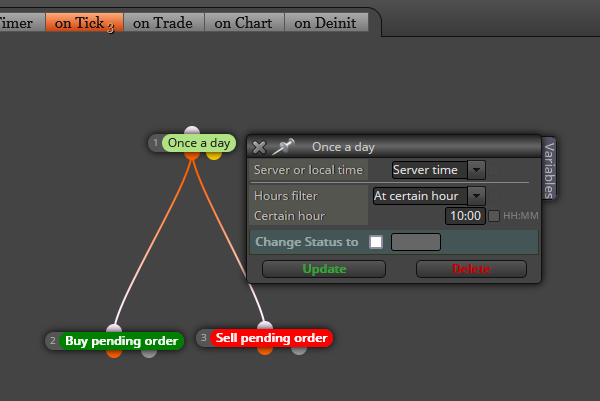The height and width of the screenshot is (401, 600).
Task: Pin the Once a day panel
Action: [284, 147]
